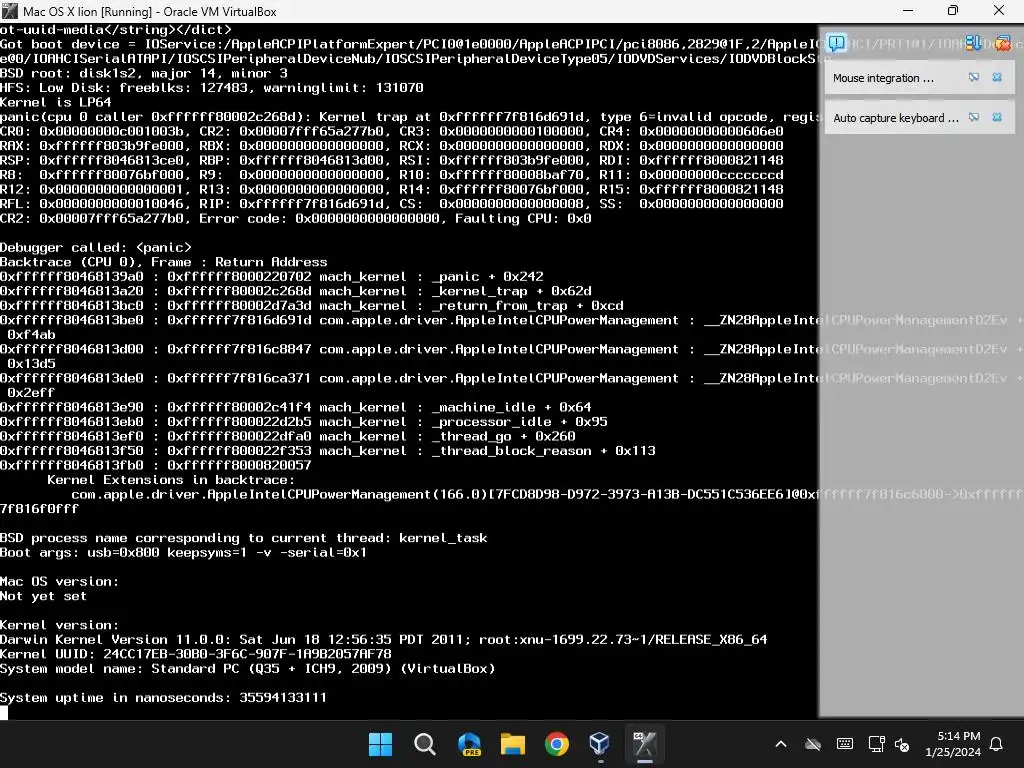Click 'Kernel Extensions in backtrace:' heading
This screenshot has height=768, width=1024.
(171, 480)
